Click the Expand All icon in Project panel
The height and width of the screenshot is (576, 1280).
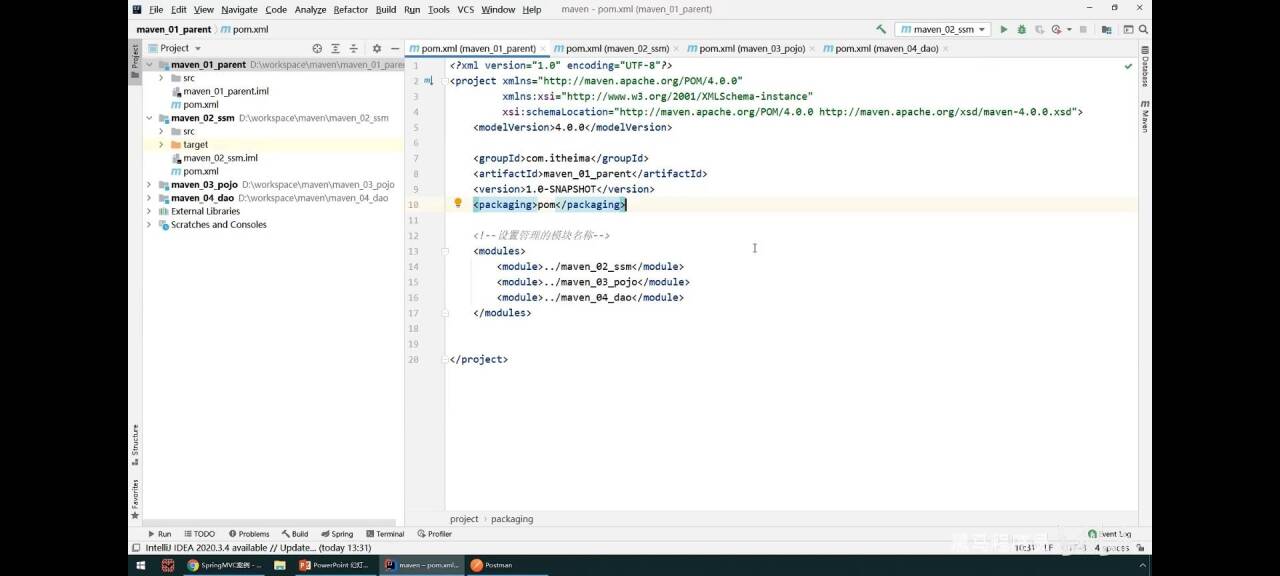pos(335,48)
